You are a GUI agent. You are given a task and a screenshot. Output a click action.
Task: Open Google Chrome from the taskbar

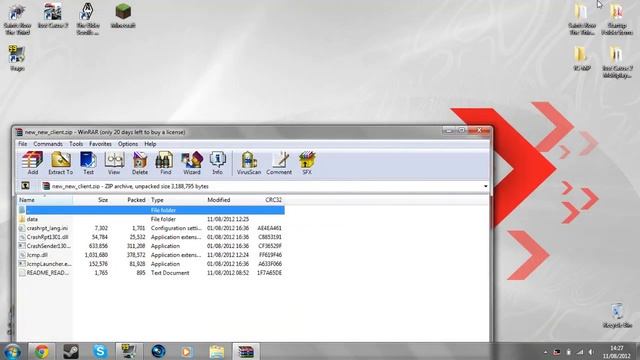[41, 351]
